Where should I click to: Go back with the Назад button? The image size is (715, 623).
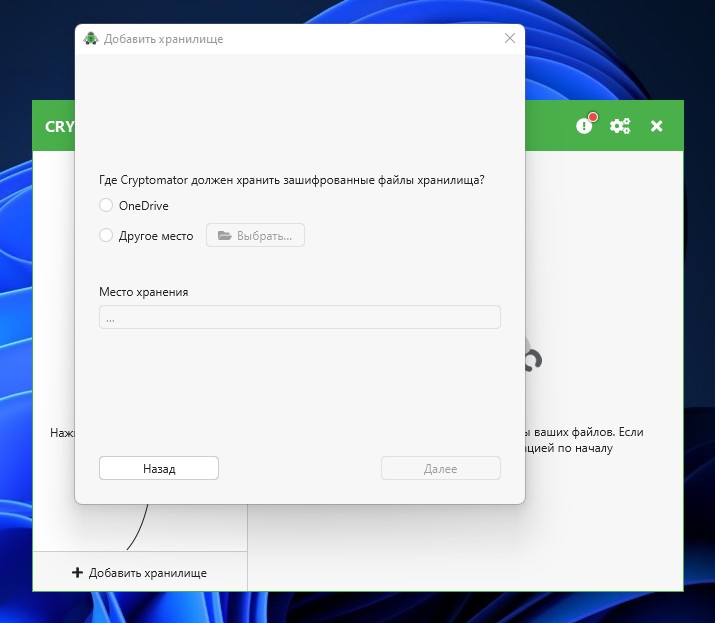pos(159,468)
